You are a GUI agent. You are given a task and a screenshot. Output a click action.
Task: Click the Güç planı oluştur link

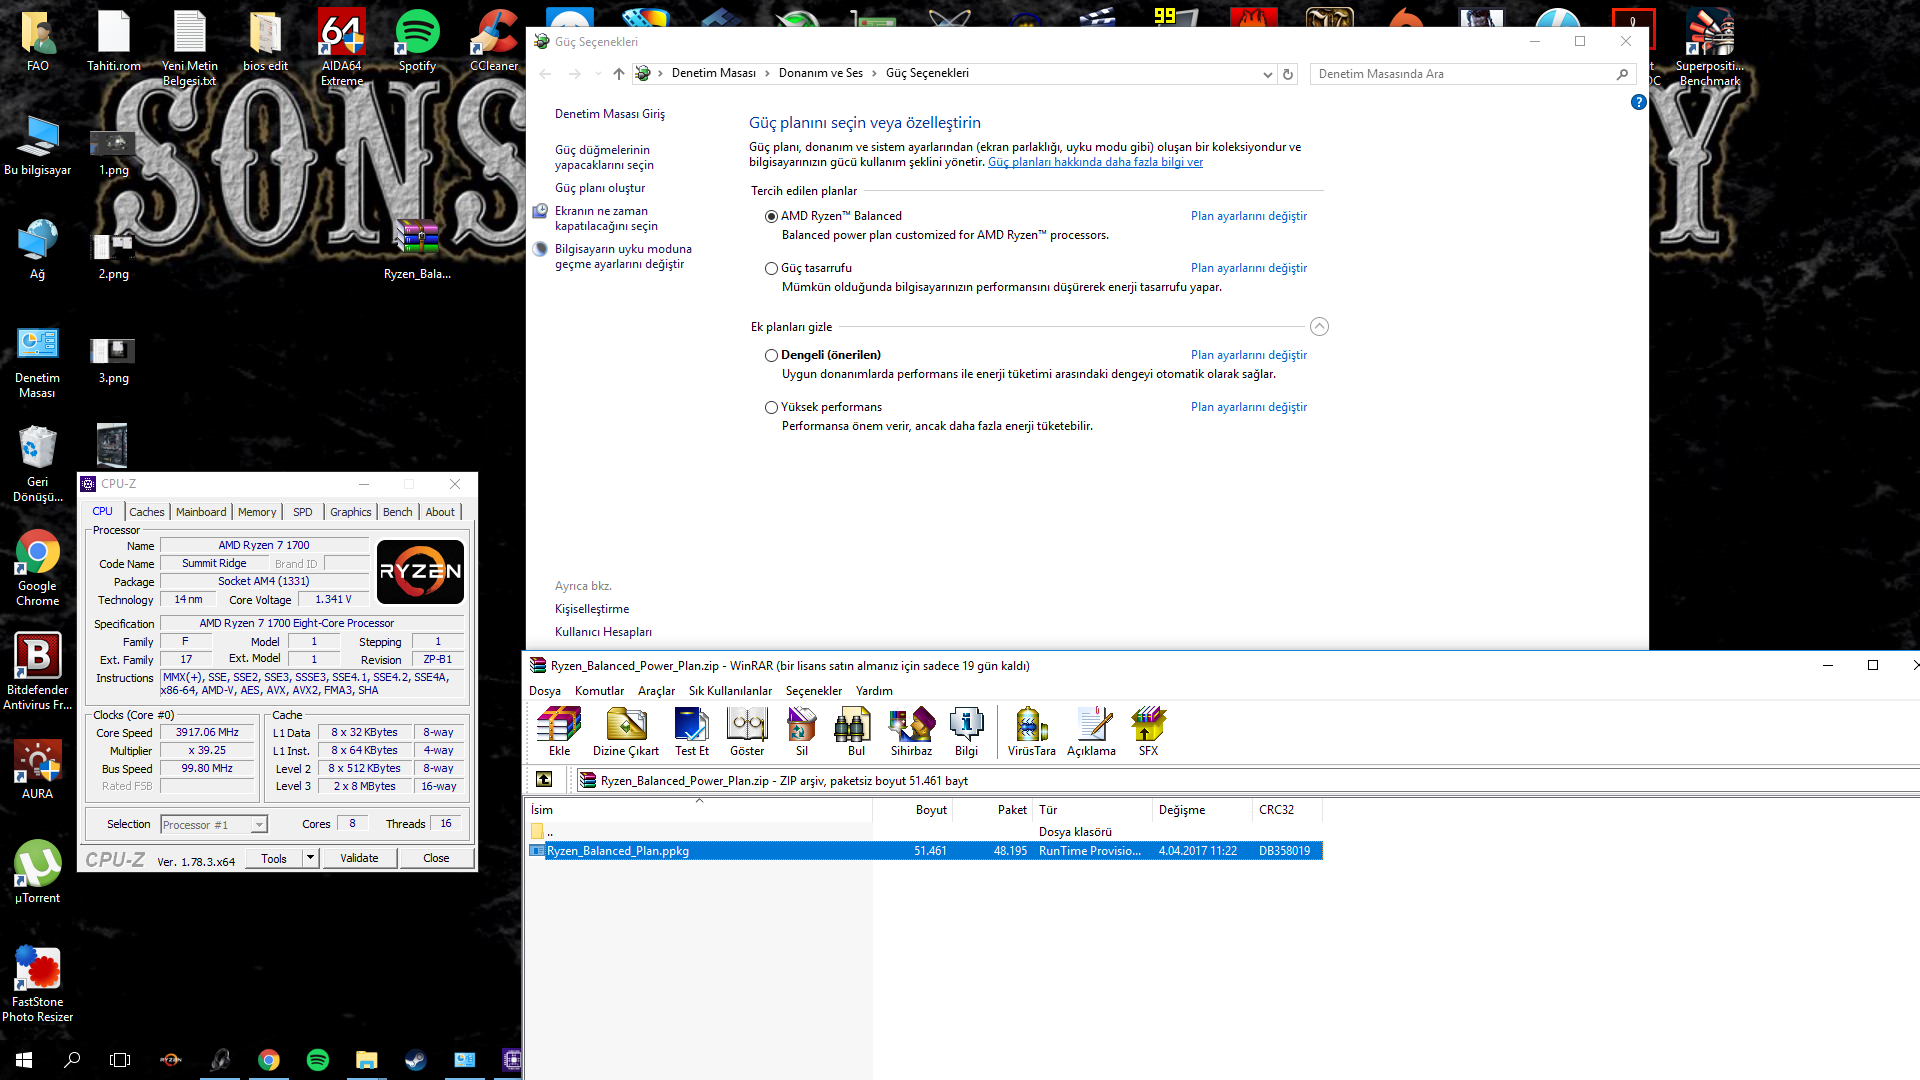(x=600, y=188)
